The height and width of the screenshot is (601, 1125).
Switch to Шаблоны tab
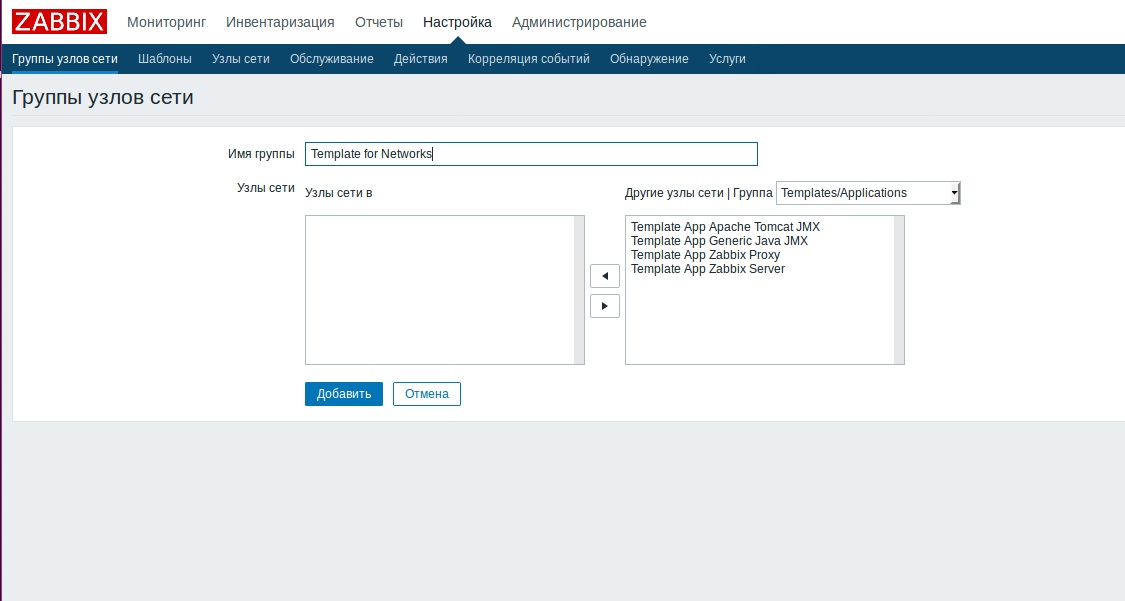165,59
